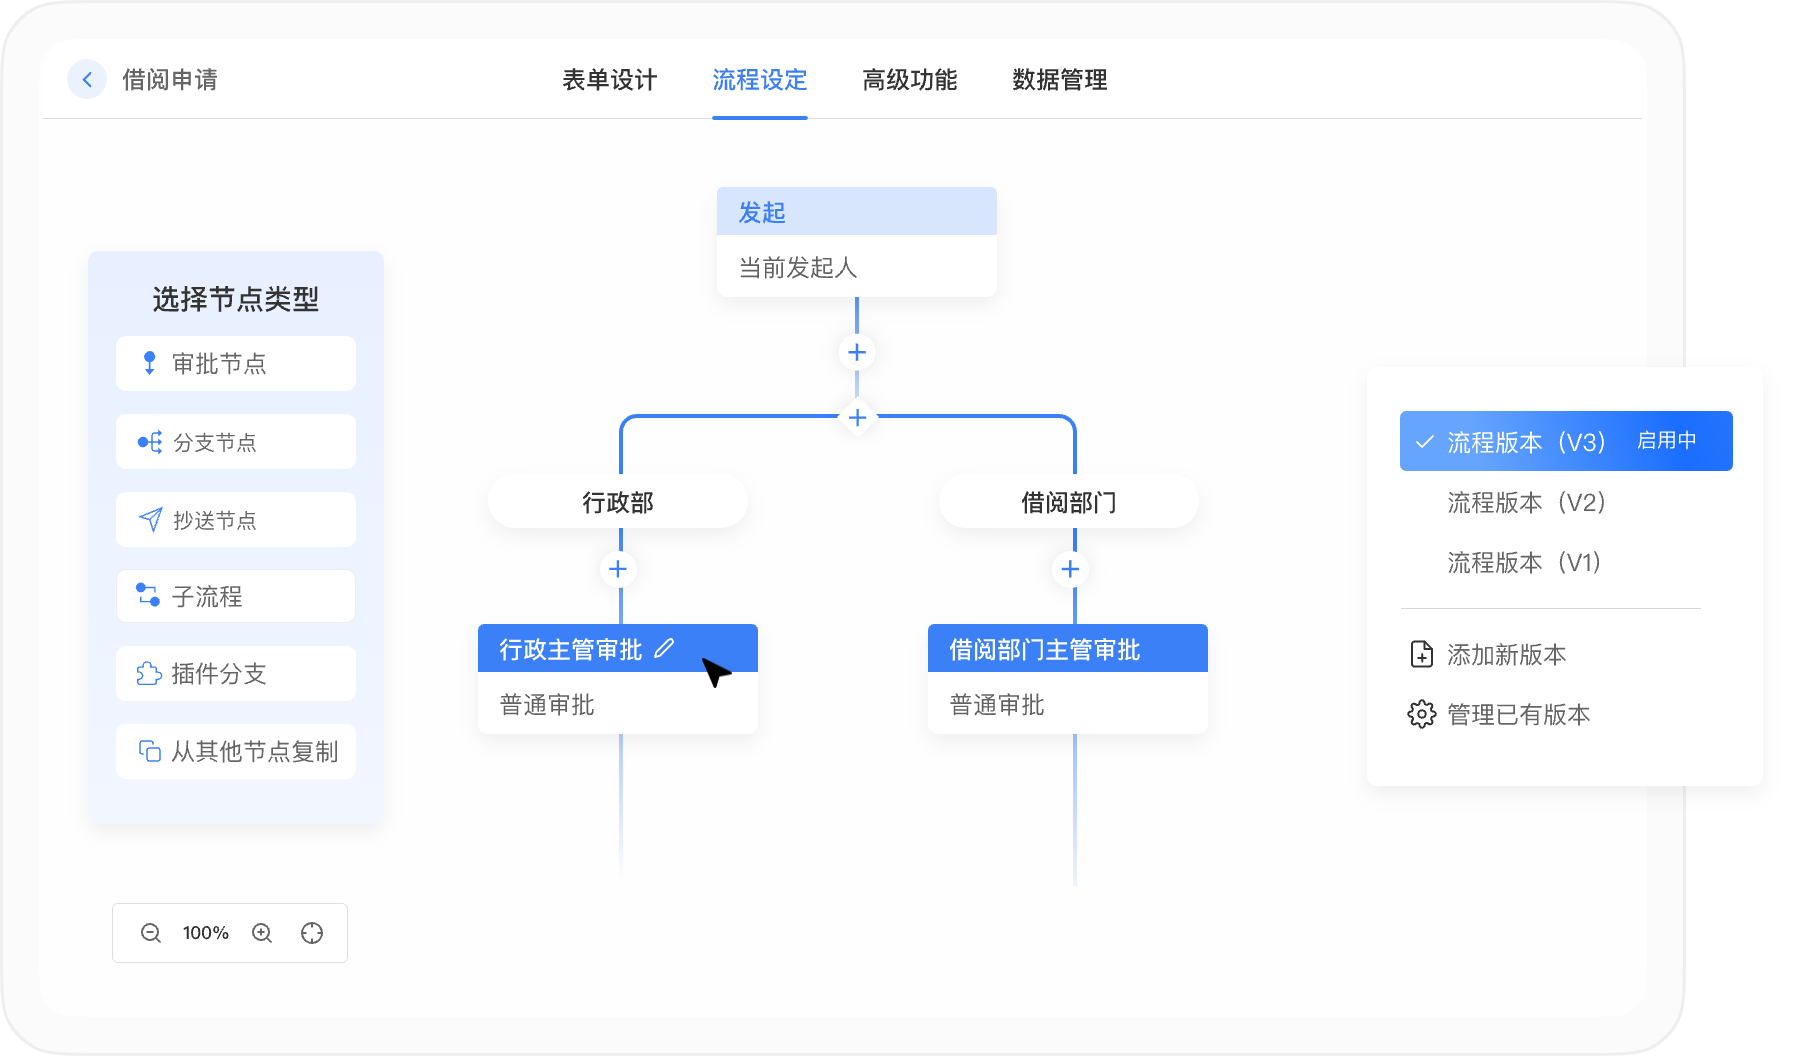This screenshot has height=1056, width=1793.
Task: Switch to the 表单设计 tab
Action: pos(609,79)
